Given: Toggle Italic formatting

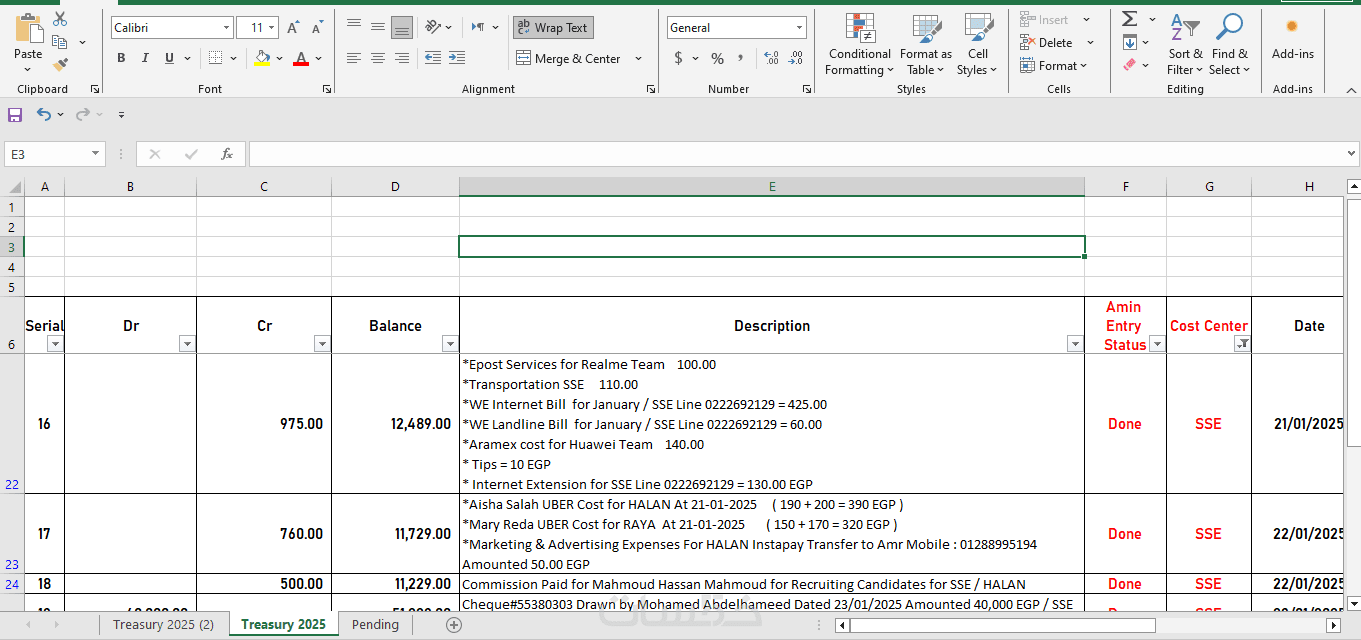Looking at the screenshot, I should pyautogui.click(x=145, y=59).
